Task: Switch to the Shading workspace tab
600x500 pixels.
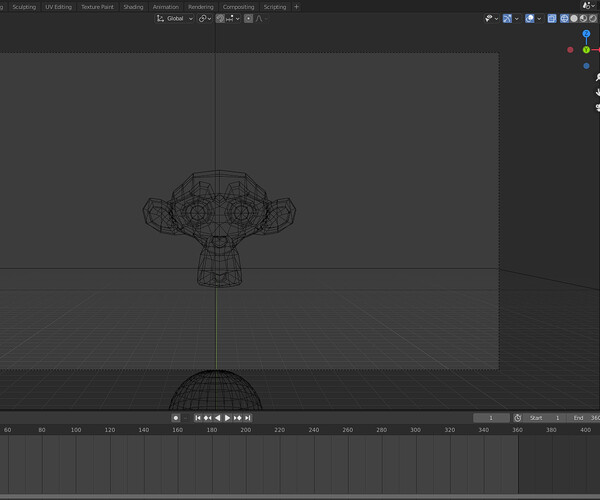Action: pos(133,7)
